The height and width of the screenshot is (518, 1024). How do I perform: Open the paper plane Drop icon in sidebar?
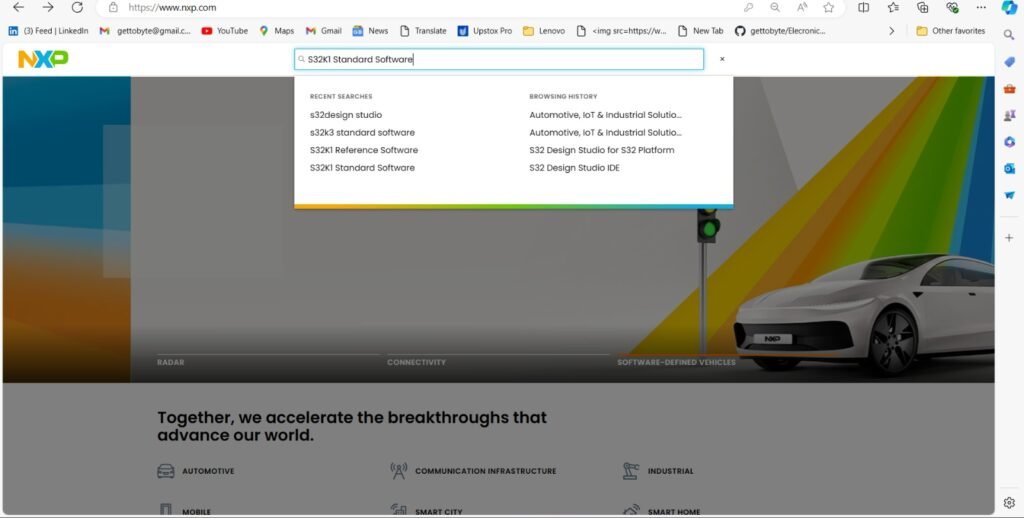[1010, 195]
